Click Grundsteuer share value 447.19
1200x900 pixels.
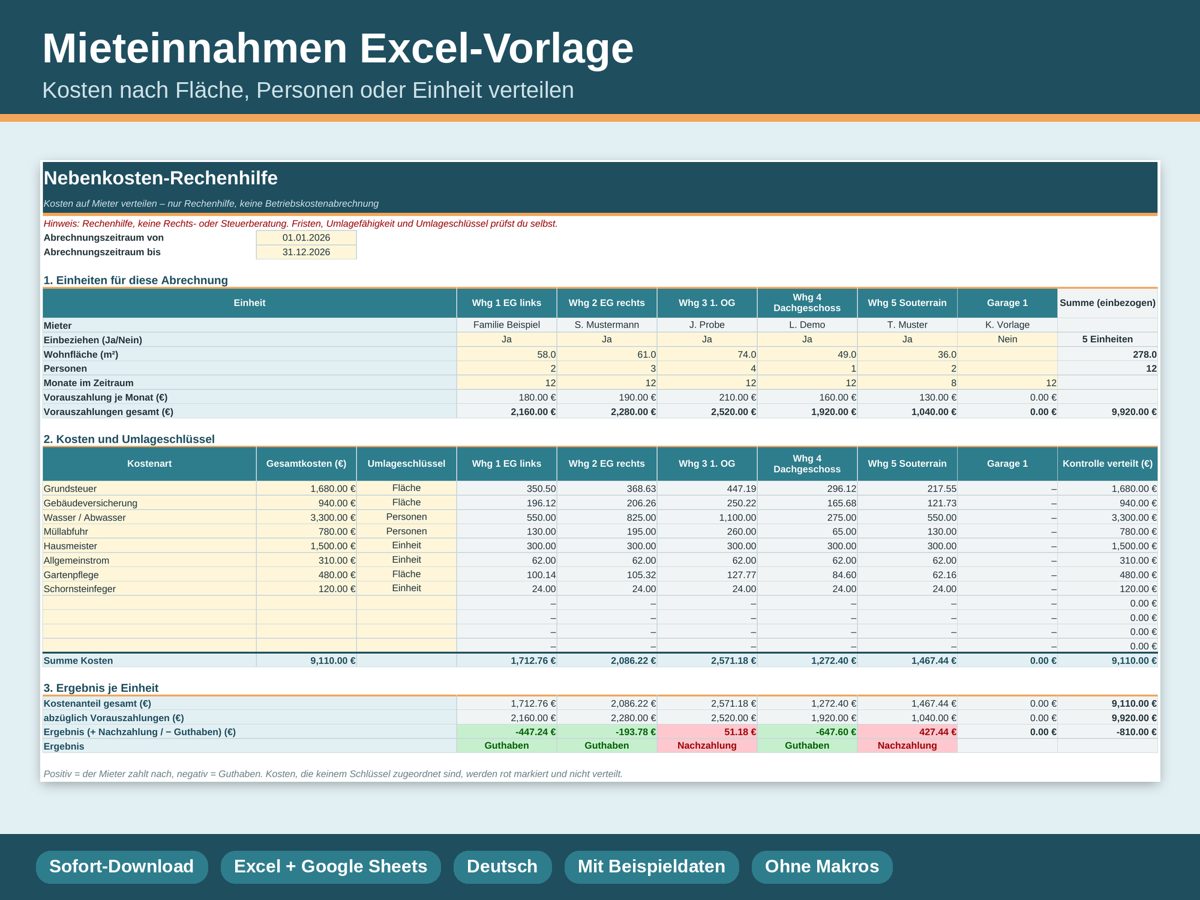pos(707,488)
